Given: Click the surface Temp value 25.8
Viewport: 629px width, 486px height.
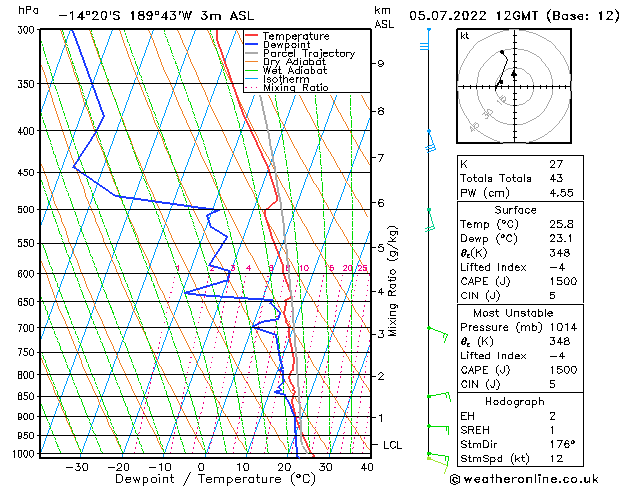Looking at the screenshot, I should tap(561, 224).
